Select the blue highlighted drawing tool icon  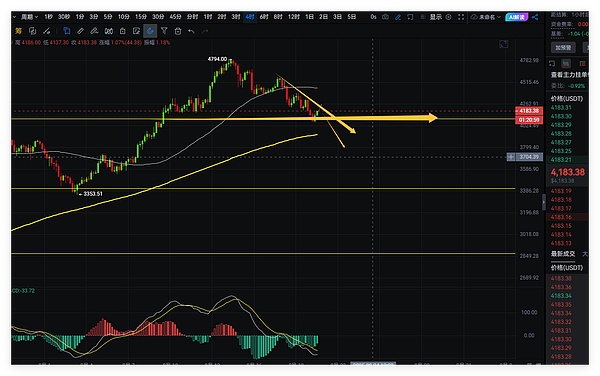[150, 31]
